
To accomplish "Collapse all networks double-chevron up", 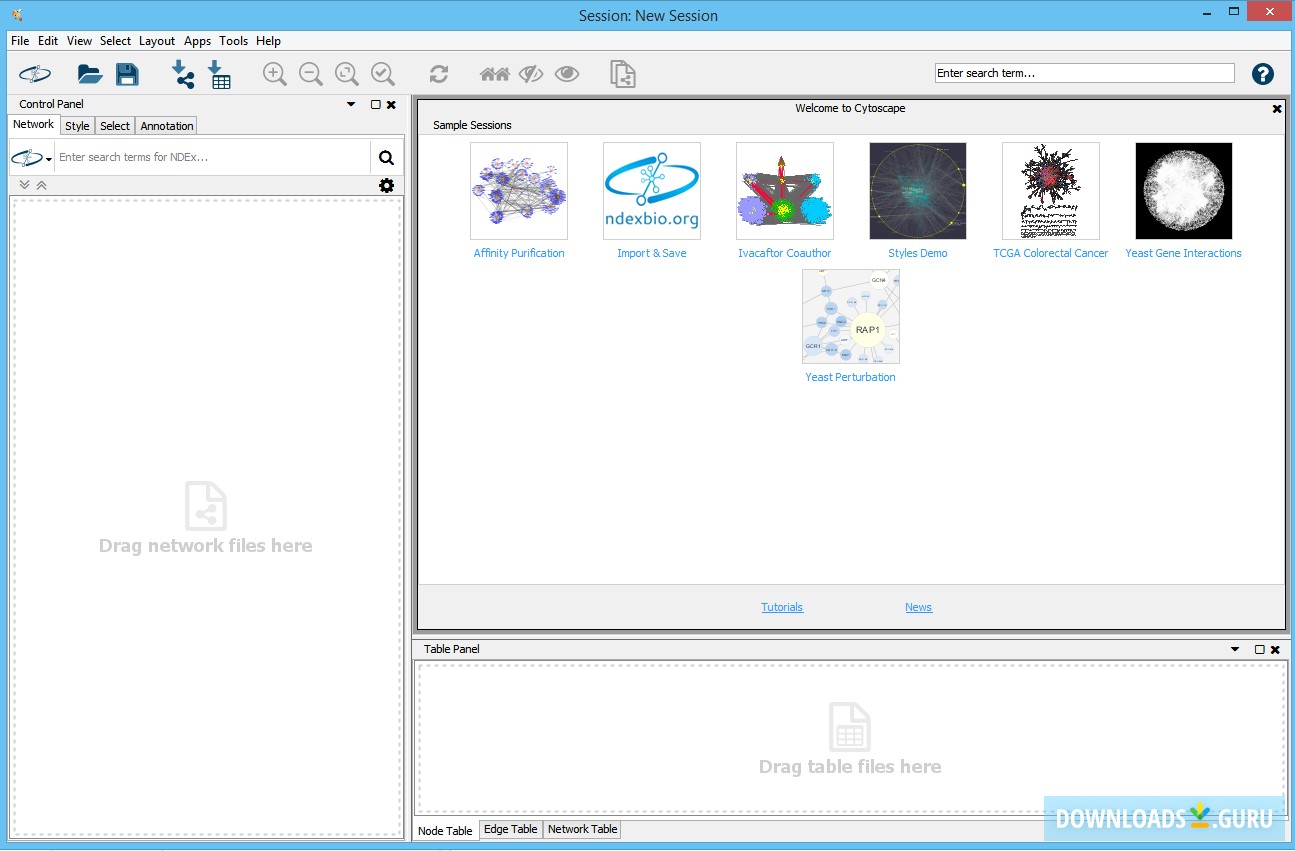I will (41, 185).
